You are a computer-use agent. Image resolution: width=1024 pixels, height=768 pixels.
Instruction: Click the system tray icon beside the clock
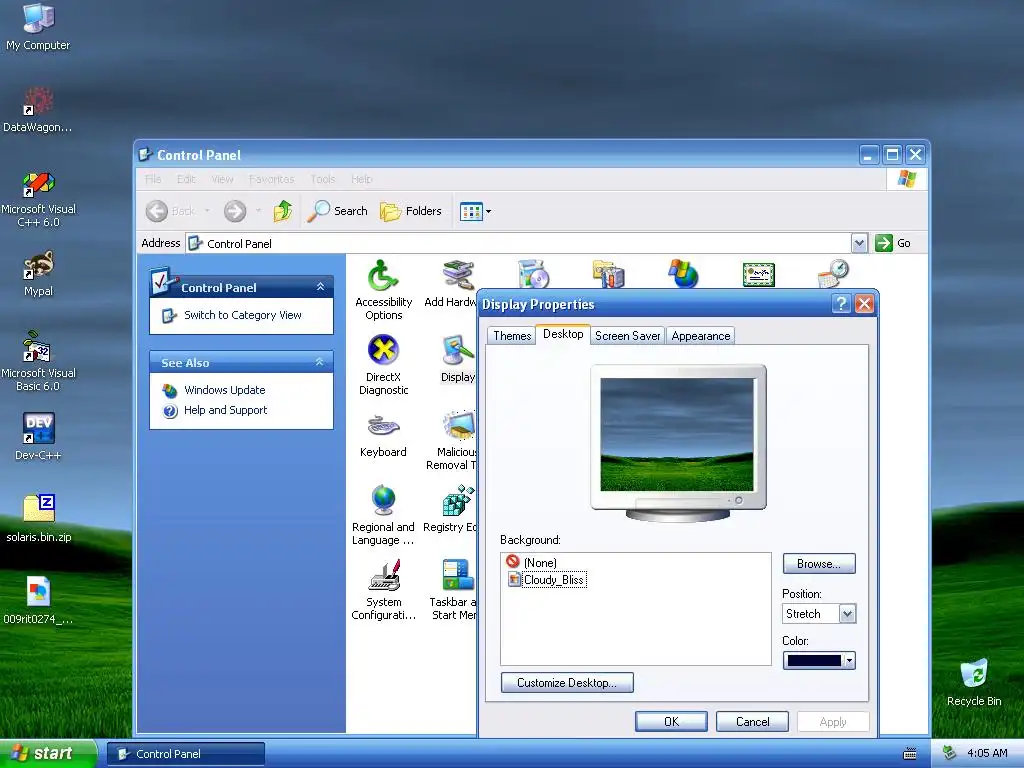click(949, 753)
